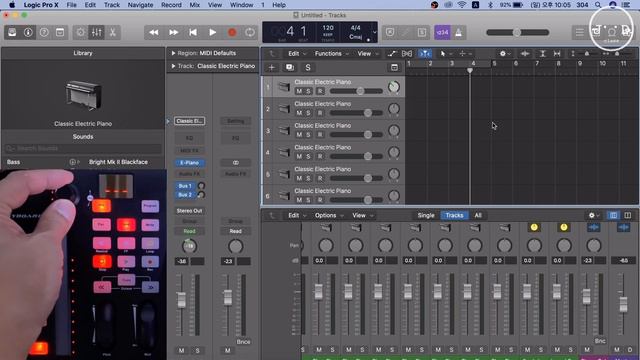Record-enable track 3 Classic Electric Piano
Screen dimensions: 640x360
point(320,134)
